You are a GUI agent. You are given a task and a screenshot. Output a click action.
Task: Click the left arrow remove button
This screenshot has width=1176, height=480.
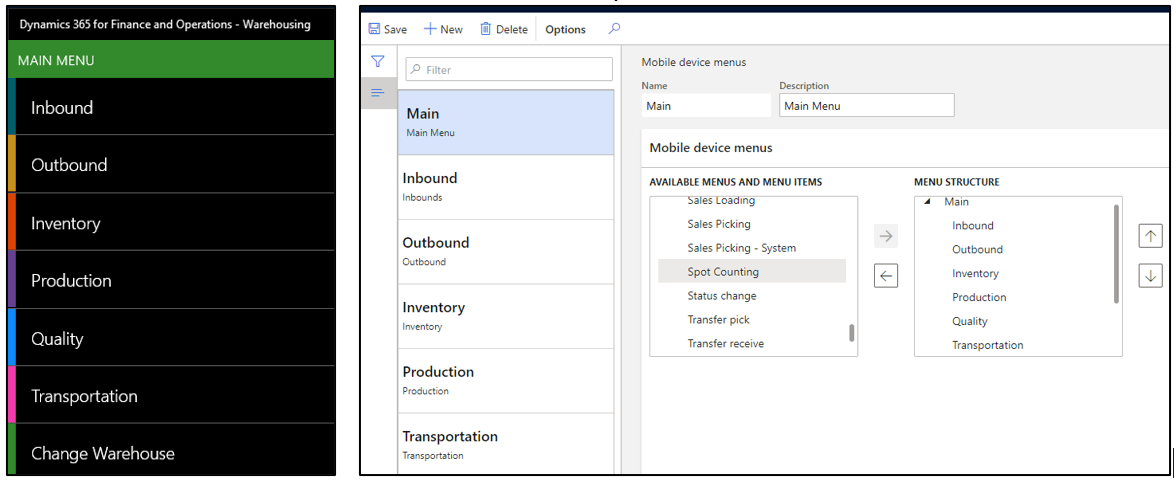pyautogui.click(x=886, y=276)
